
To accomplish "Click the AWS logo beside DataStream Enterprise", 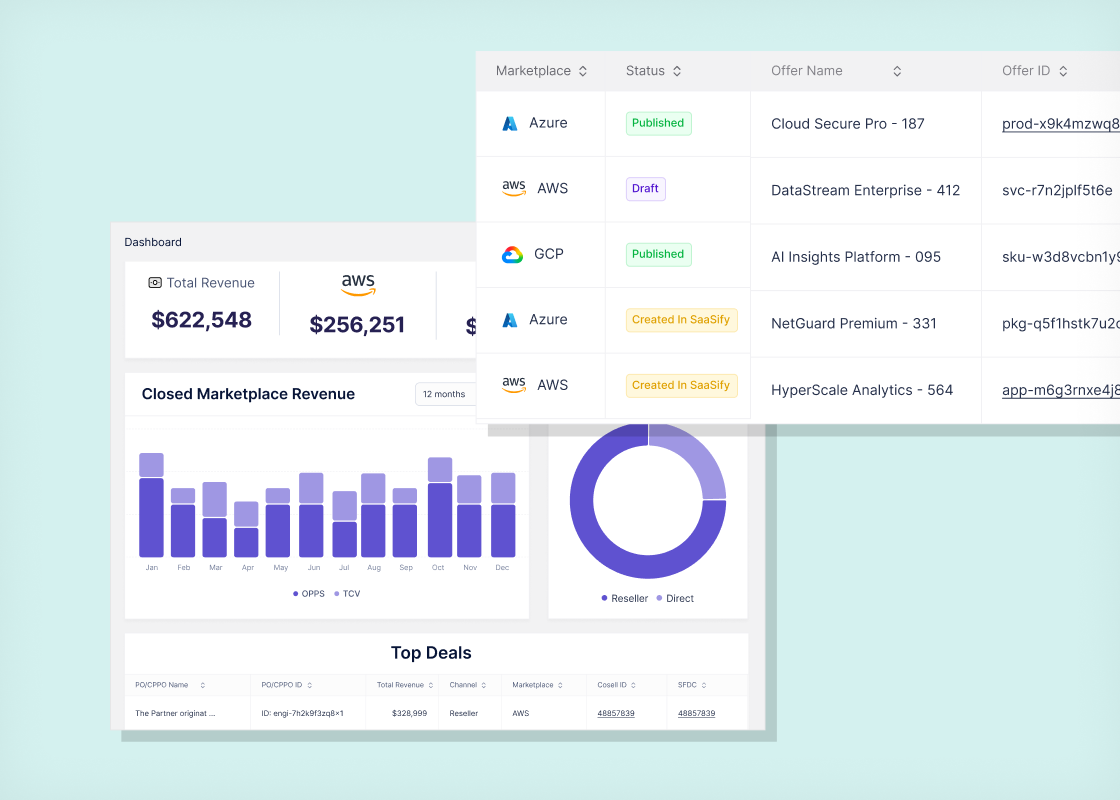I will coord(514,189).
